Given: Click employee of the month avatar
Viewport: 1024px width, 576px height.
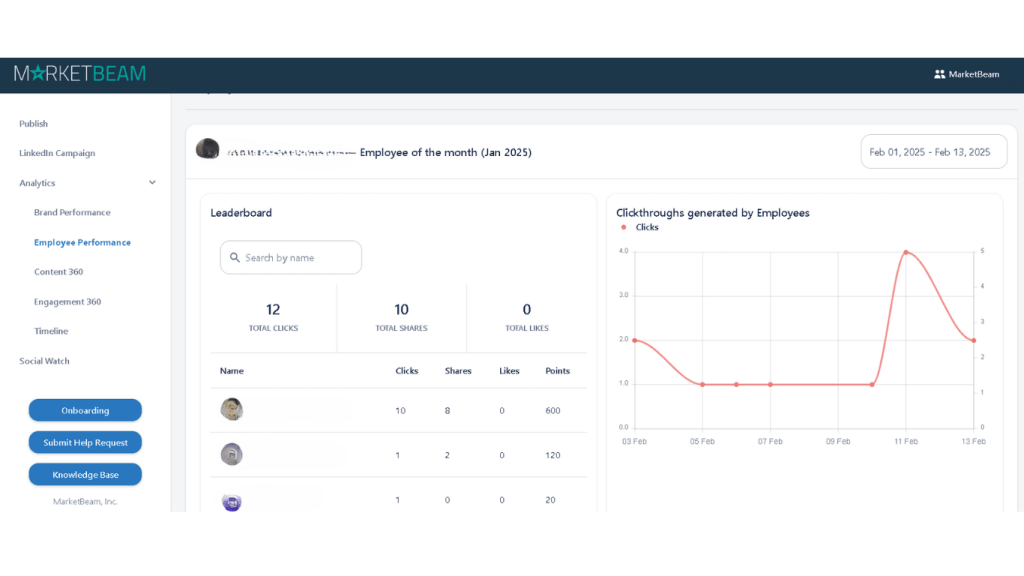Looking at the screenshot, I should pyautogui.click(x=208, y=149).
